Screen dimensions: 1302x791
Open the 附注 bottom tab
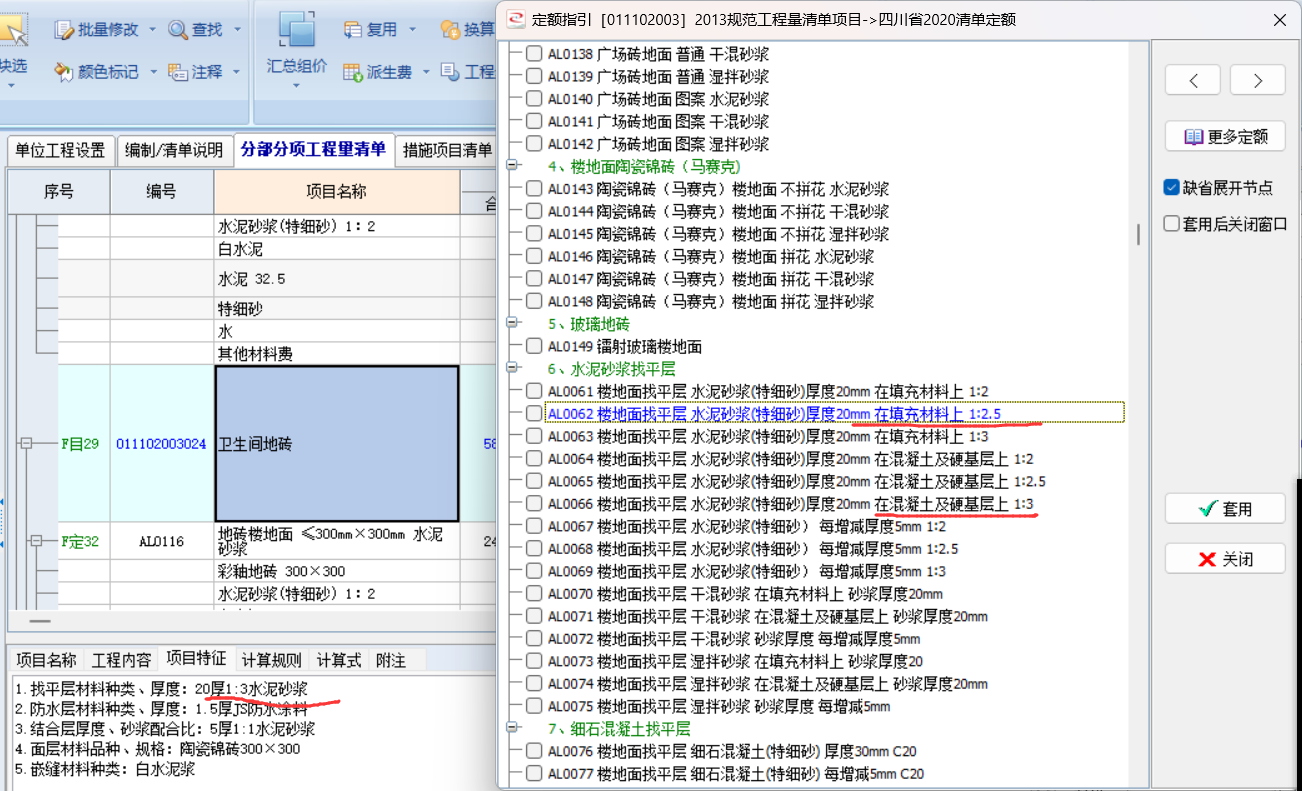pos(390,660)
